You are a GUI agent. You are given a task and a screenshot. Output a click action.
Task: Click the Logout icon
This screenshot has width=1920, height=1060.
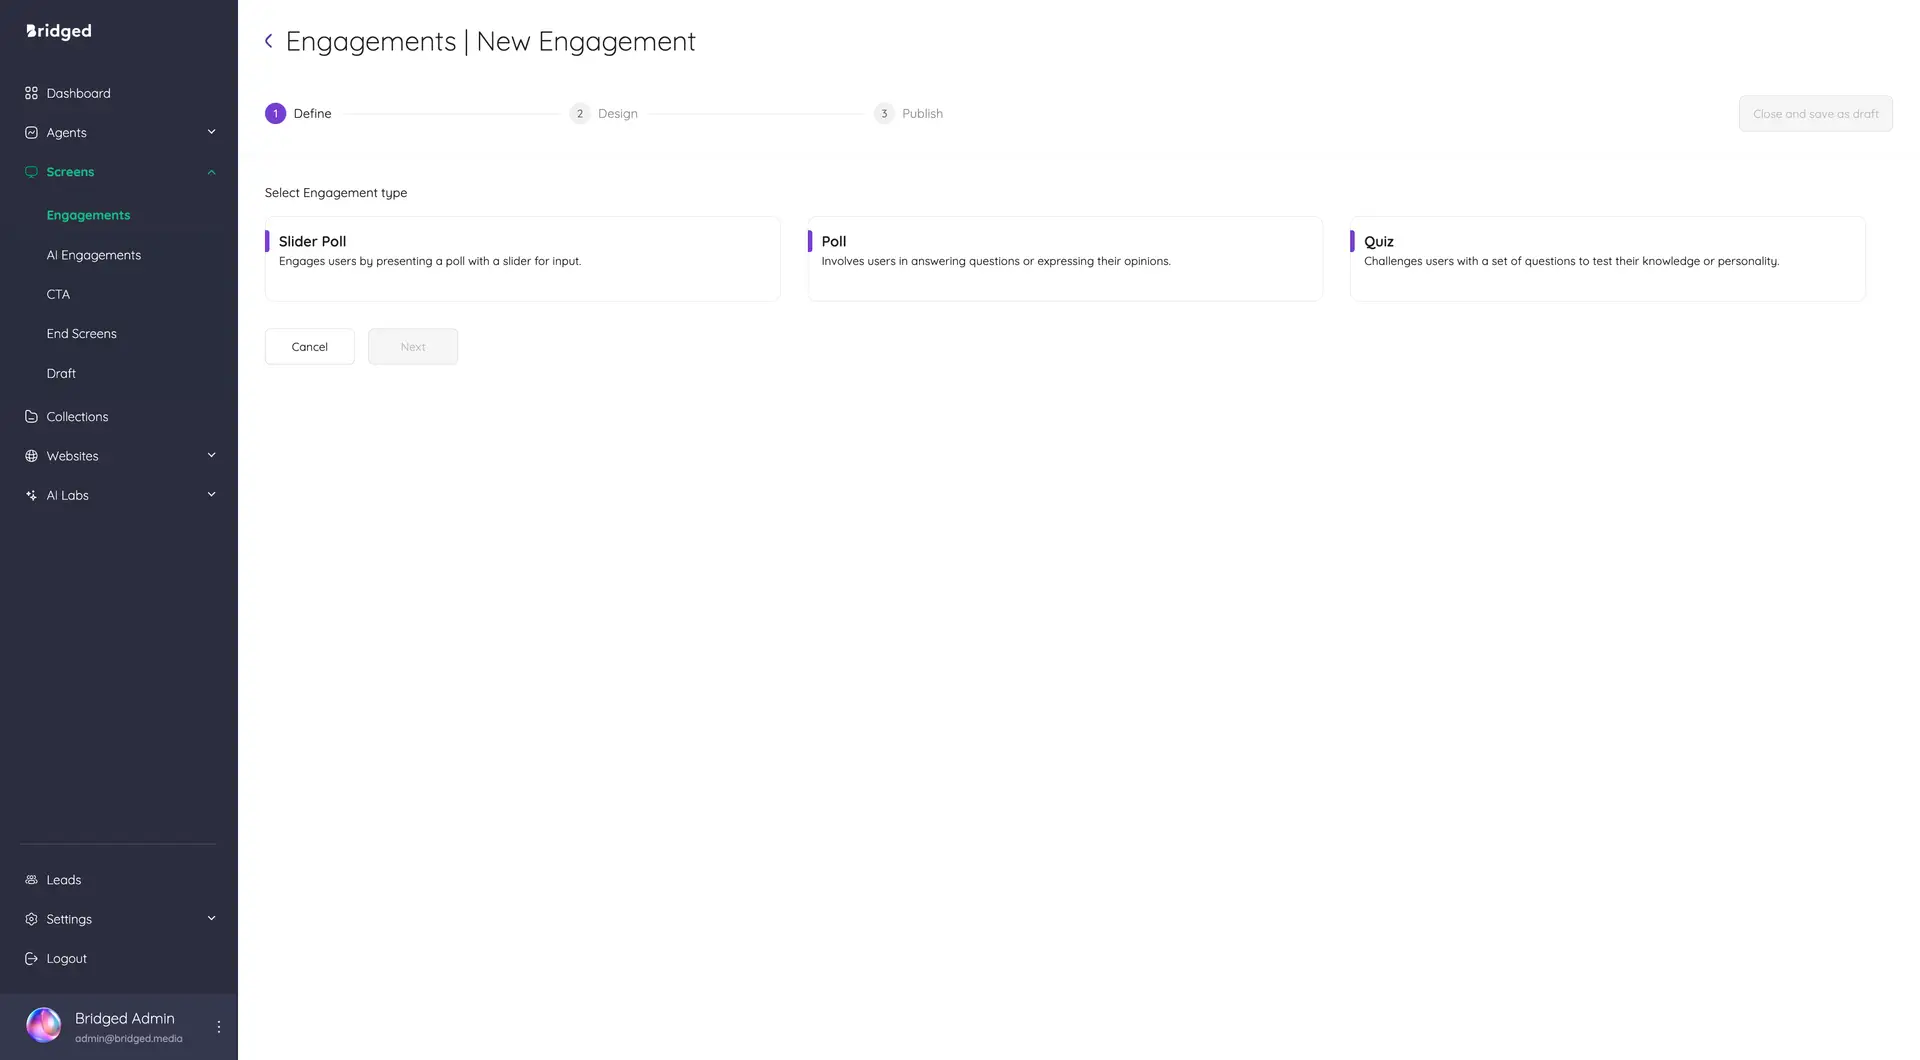31,958
